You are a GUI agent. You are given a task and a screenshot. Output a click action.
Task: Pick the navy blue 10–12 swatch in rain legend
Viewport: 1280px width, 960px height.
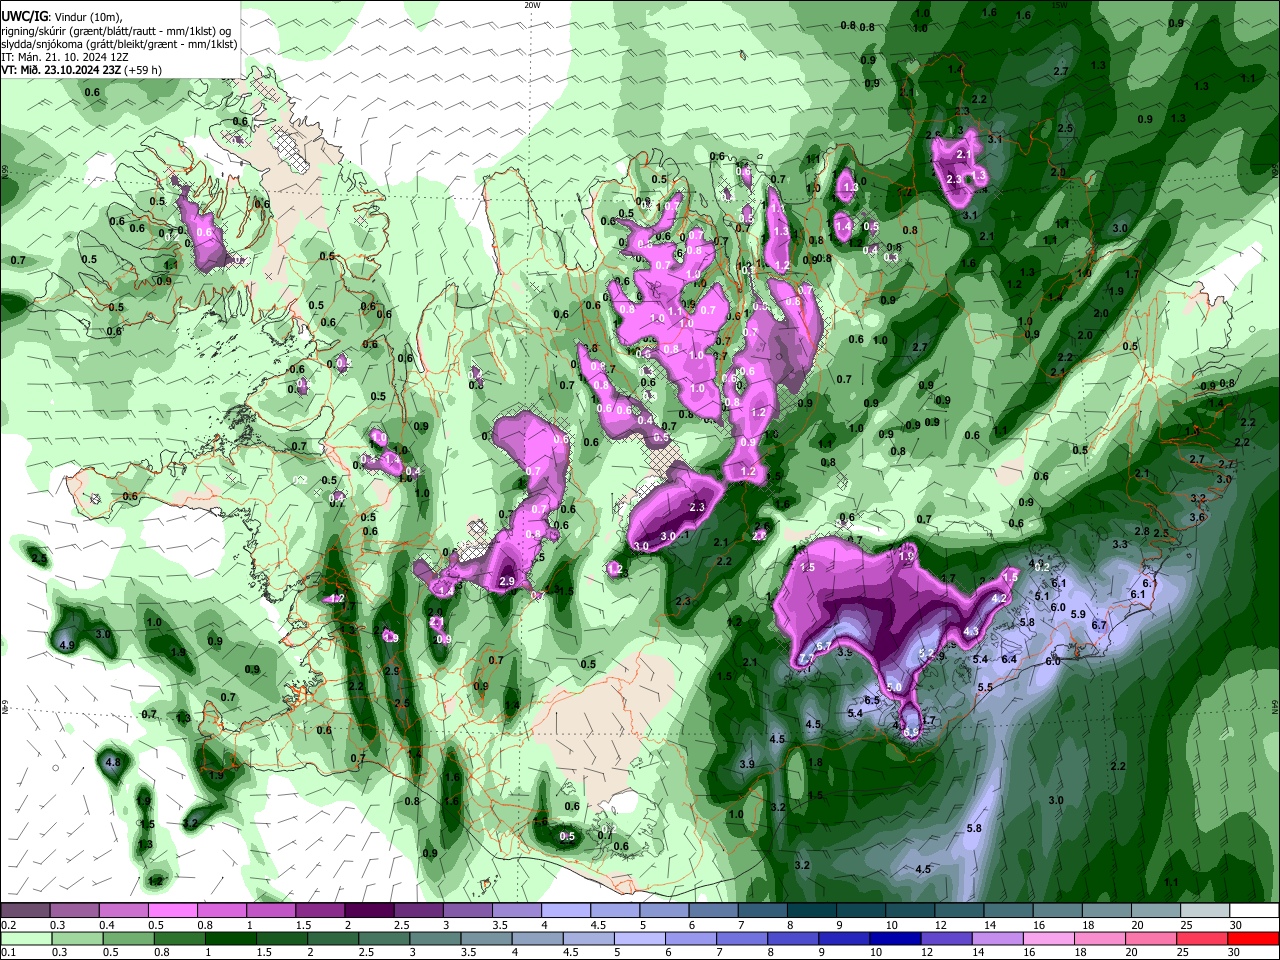[894, 938]
